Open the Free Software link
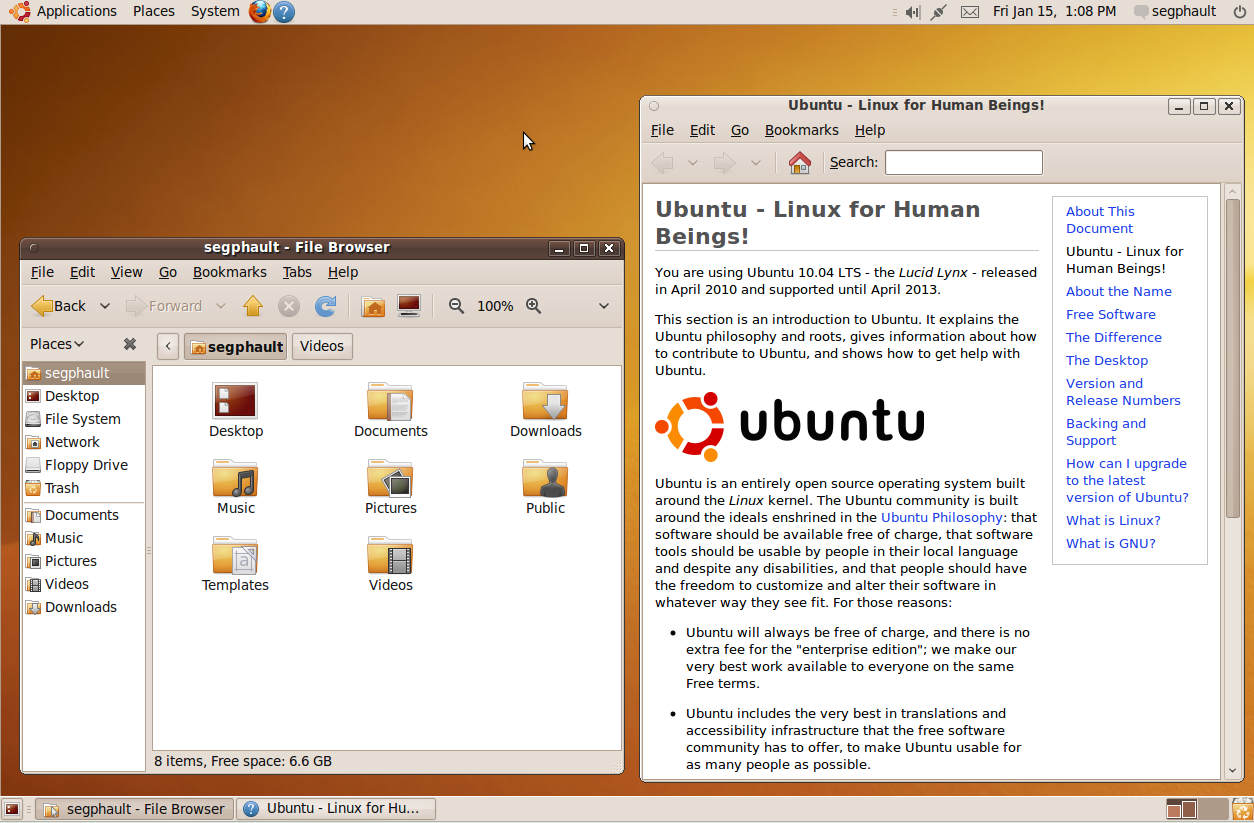Image resolution: width=1254 pixels, height=823 pixels. [1110, 315]
